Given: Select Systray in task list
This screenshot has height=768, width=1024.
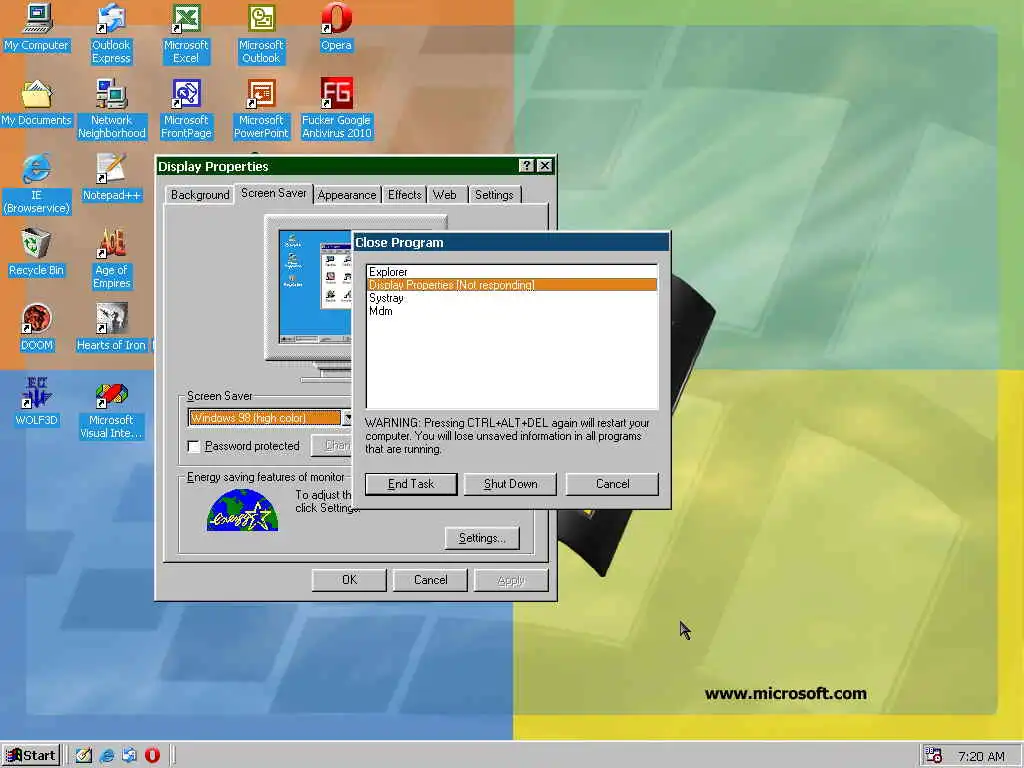Looking at the screenshot, I should [512, 298].
